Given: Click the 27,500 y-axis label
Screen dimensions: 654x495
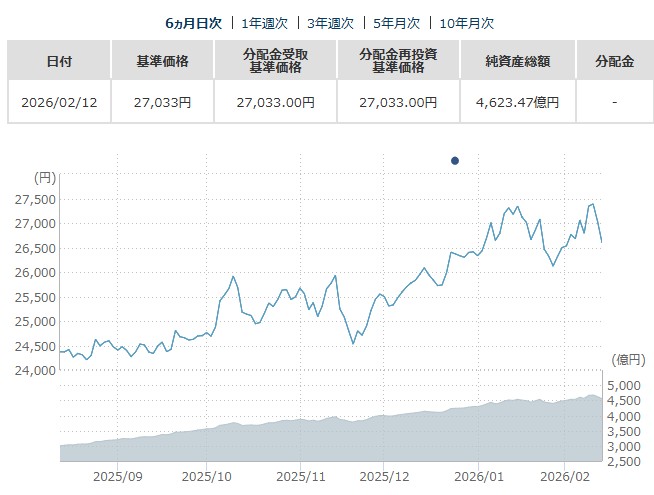Looking at the screenshot, I should click(36, 199).
